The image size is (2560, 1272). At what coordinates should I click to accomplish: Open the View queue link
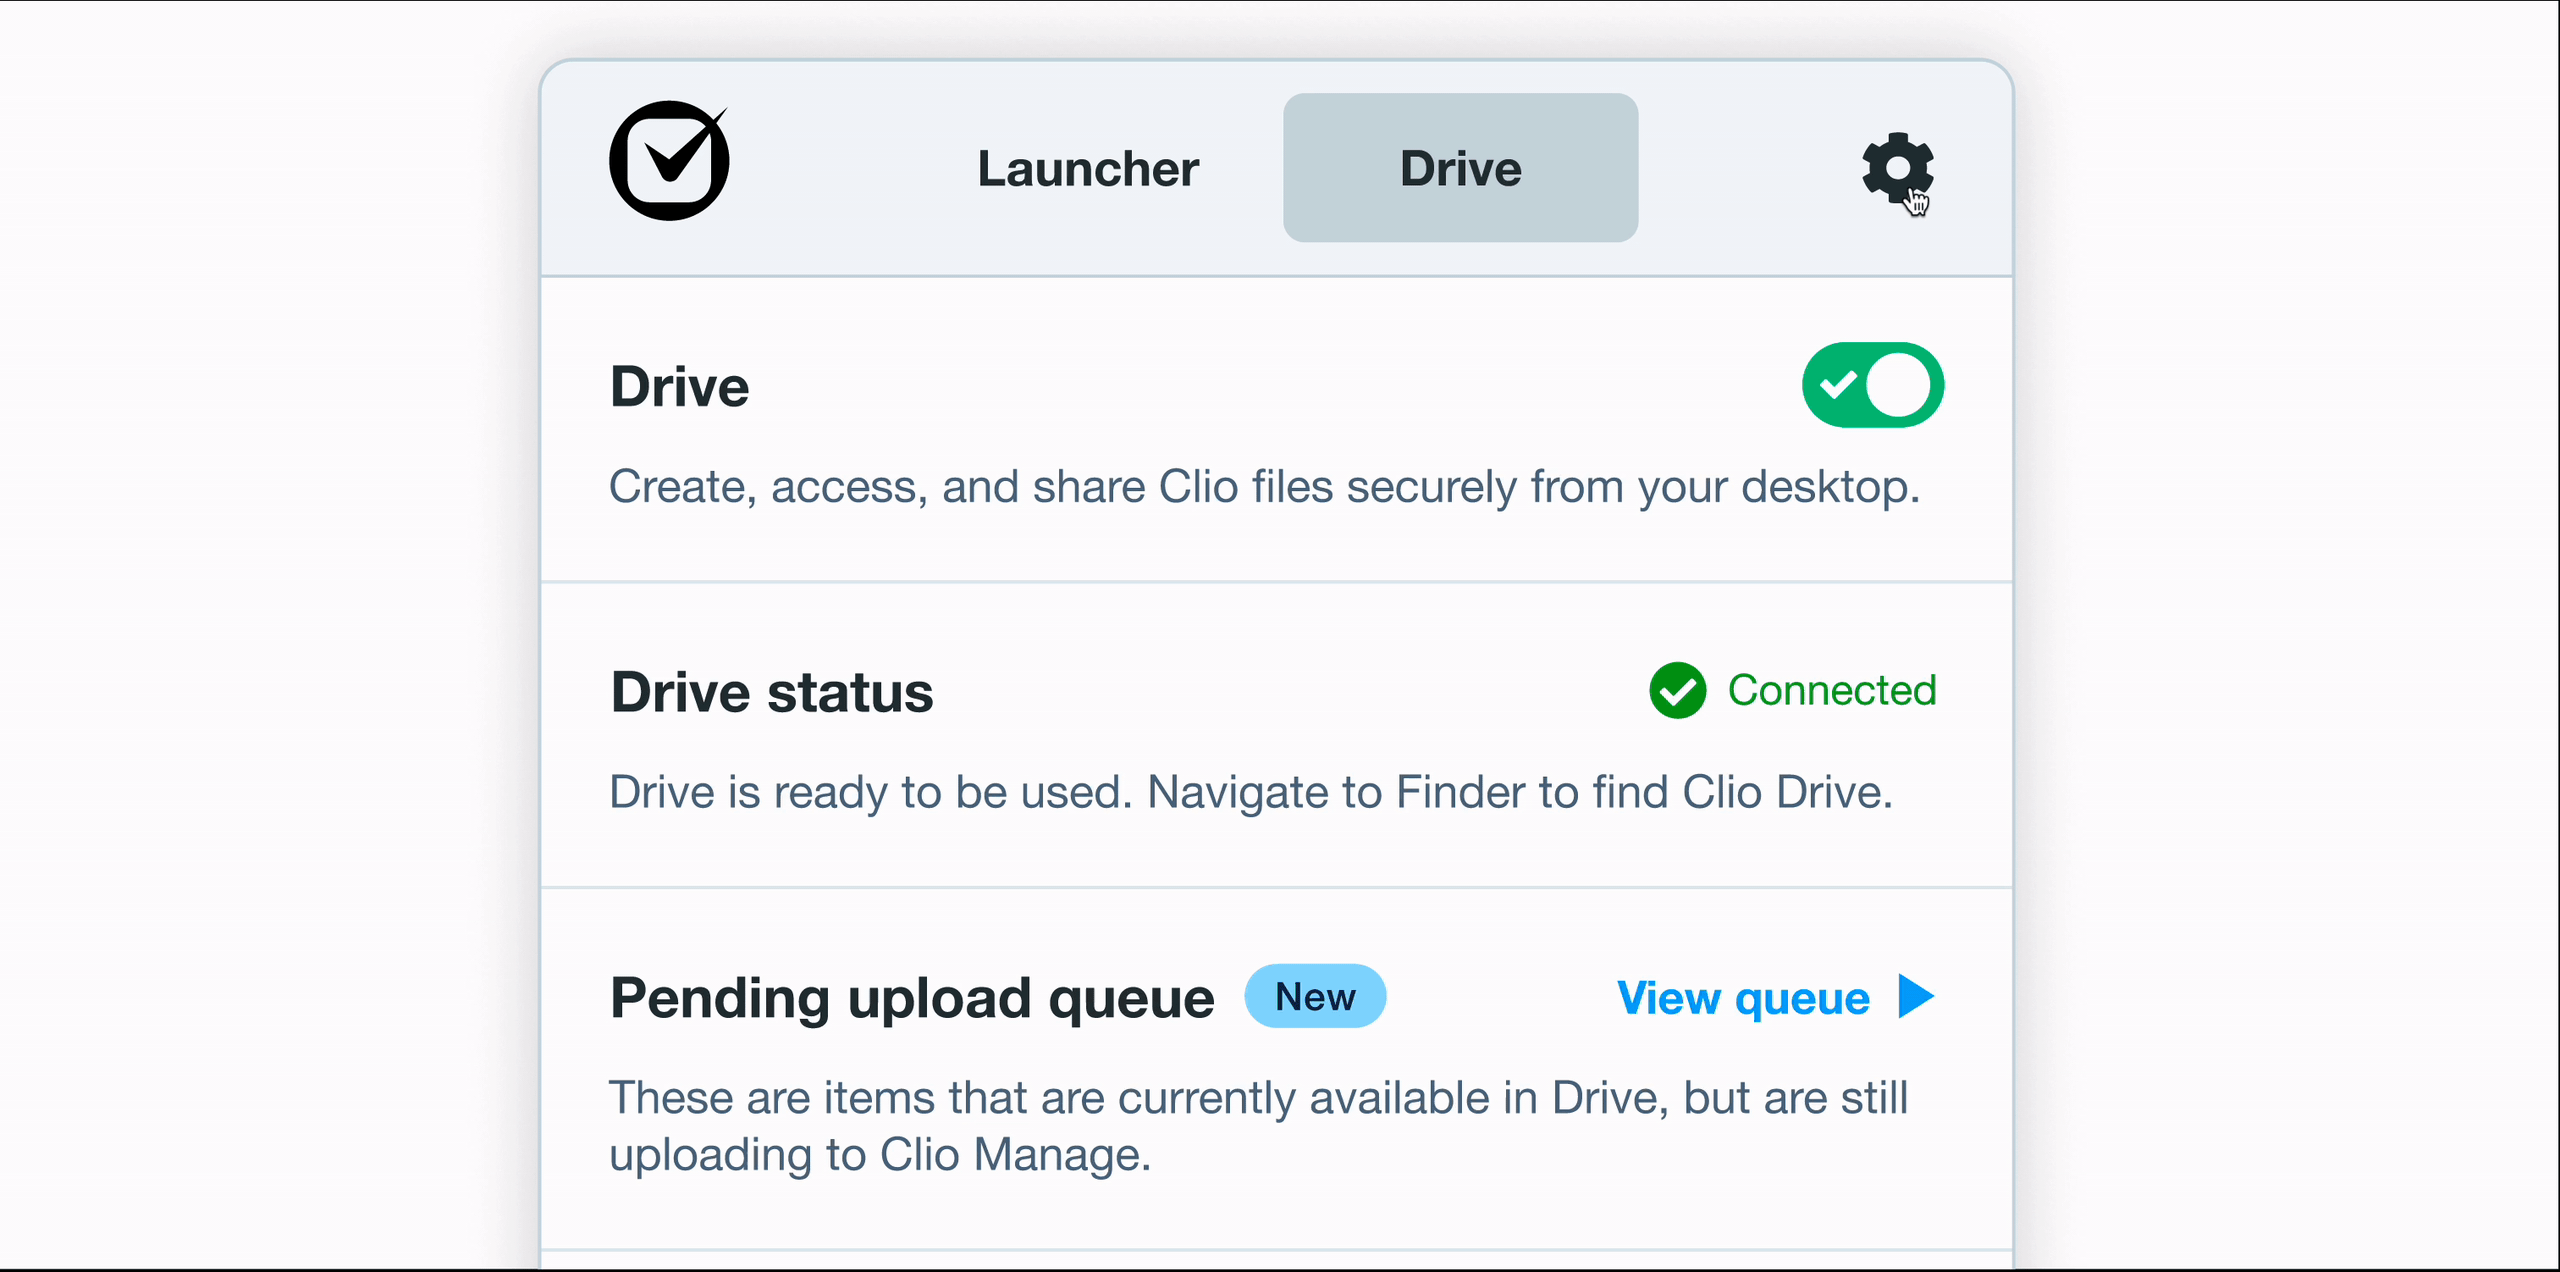[1743, 998]
